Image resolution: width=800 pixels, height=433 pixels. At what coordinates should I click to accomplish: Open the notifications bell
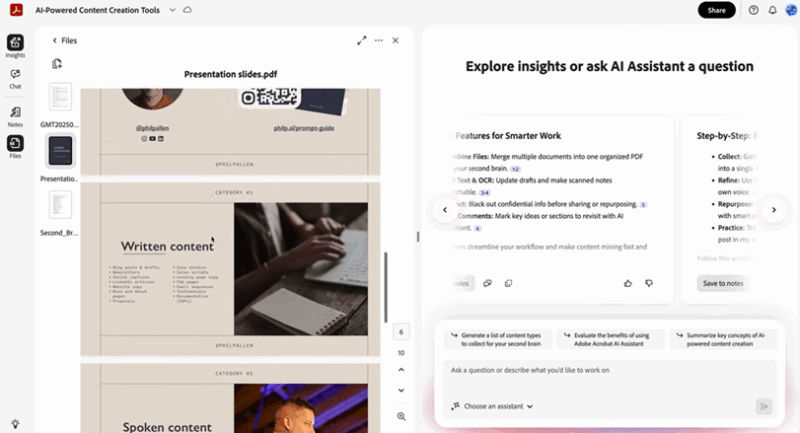click(772, 10)
